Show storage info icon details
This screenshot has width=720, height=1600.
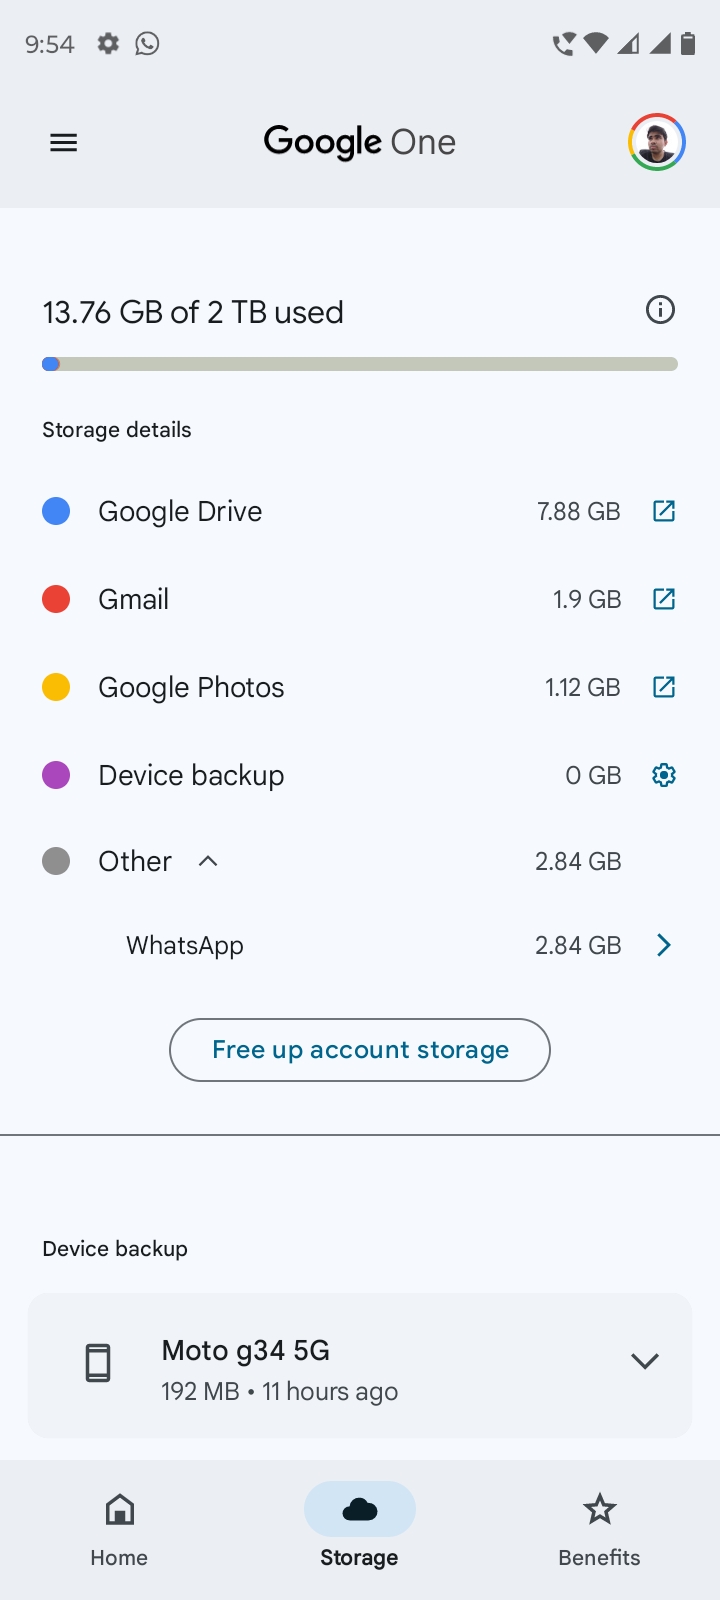tap(660, 310)
